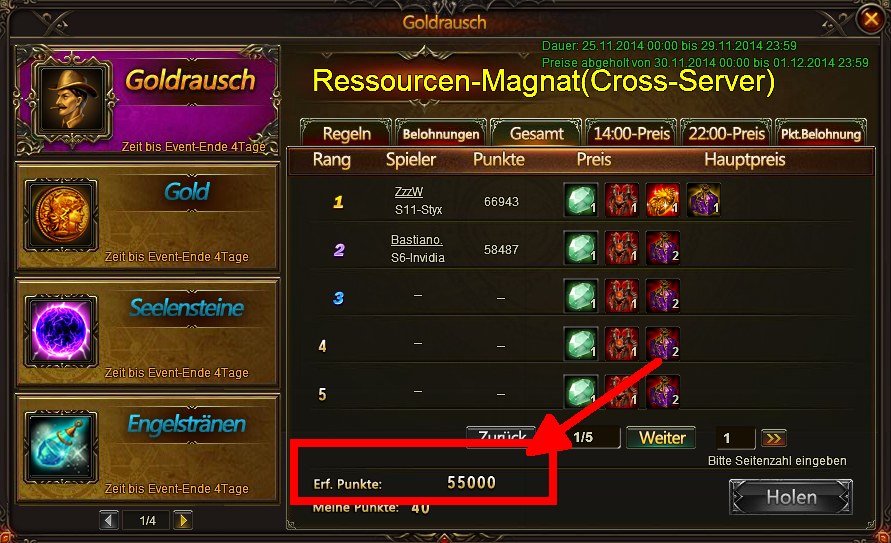Open the Pkt.Belohnung tab

click(x=821, y=133)
